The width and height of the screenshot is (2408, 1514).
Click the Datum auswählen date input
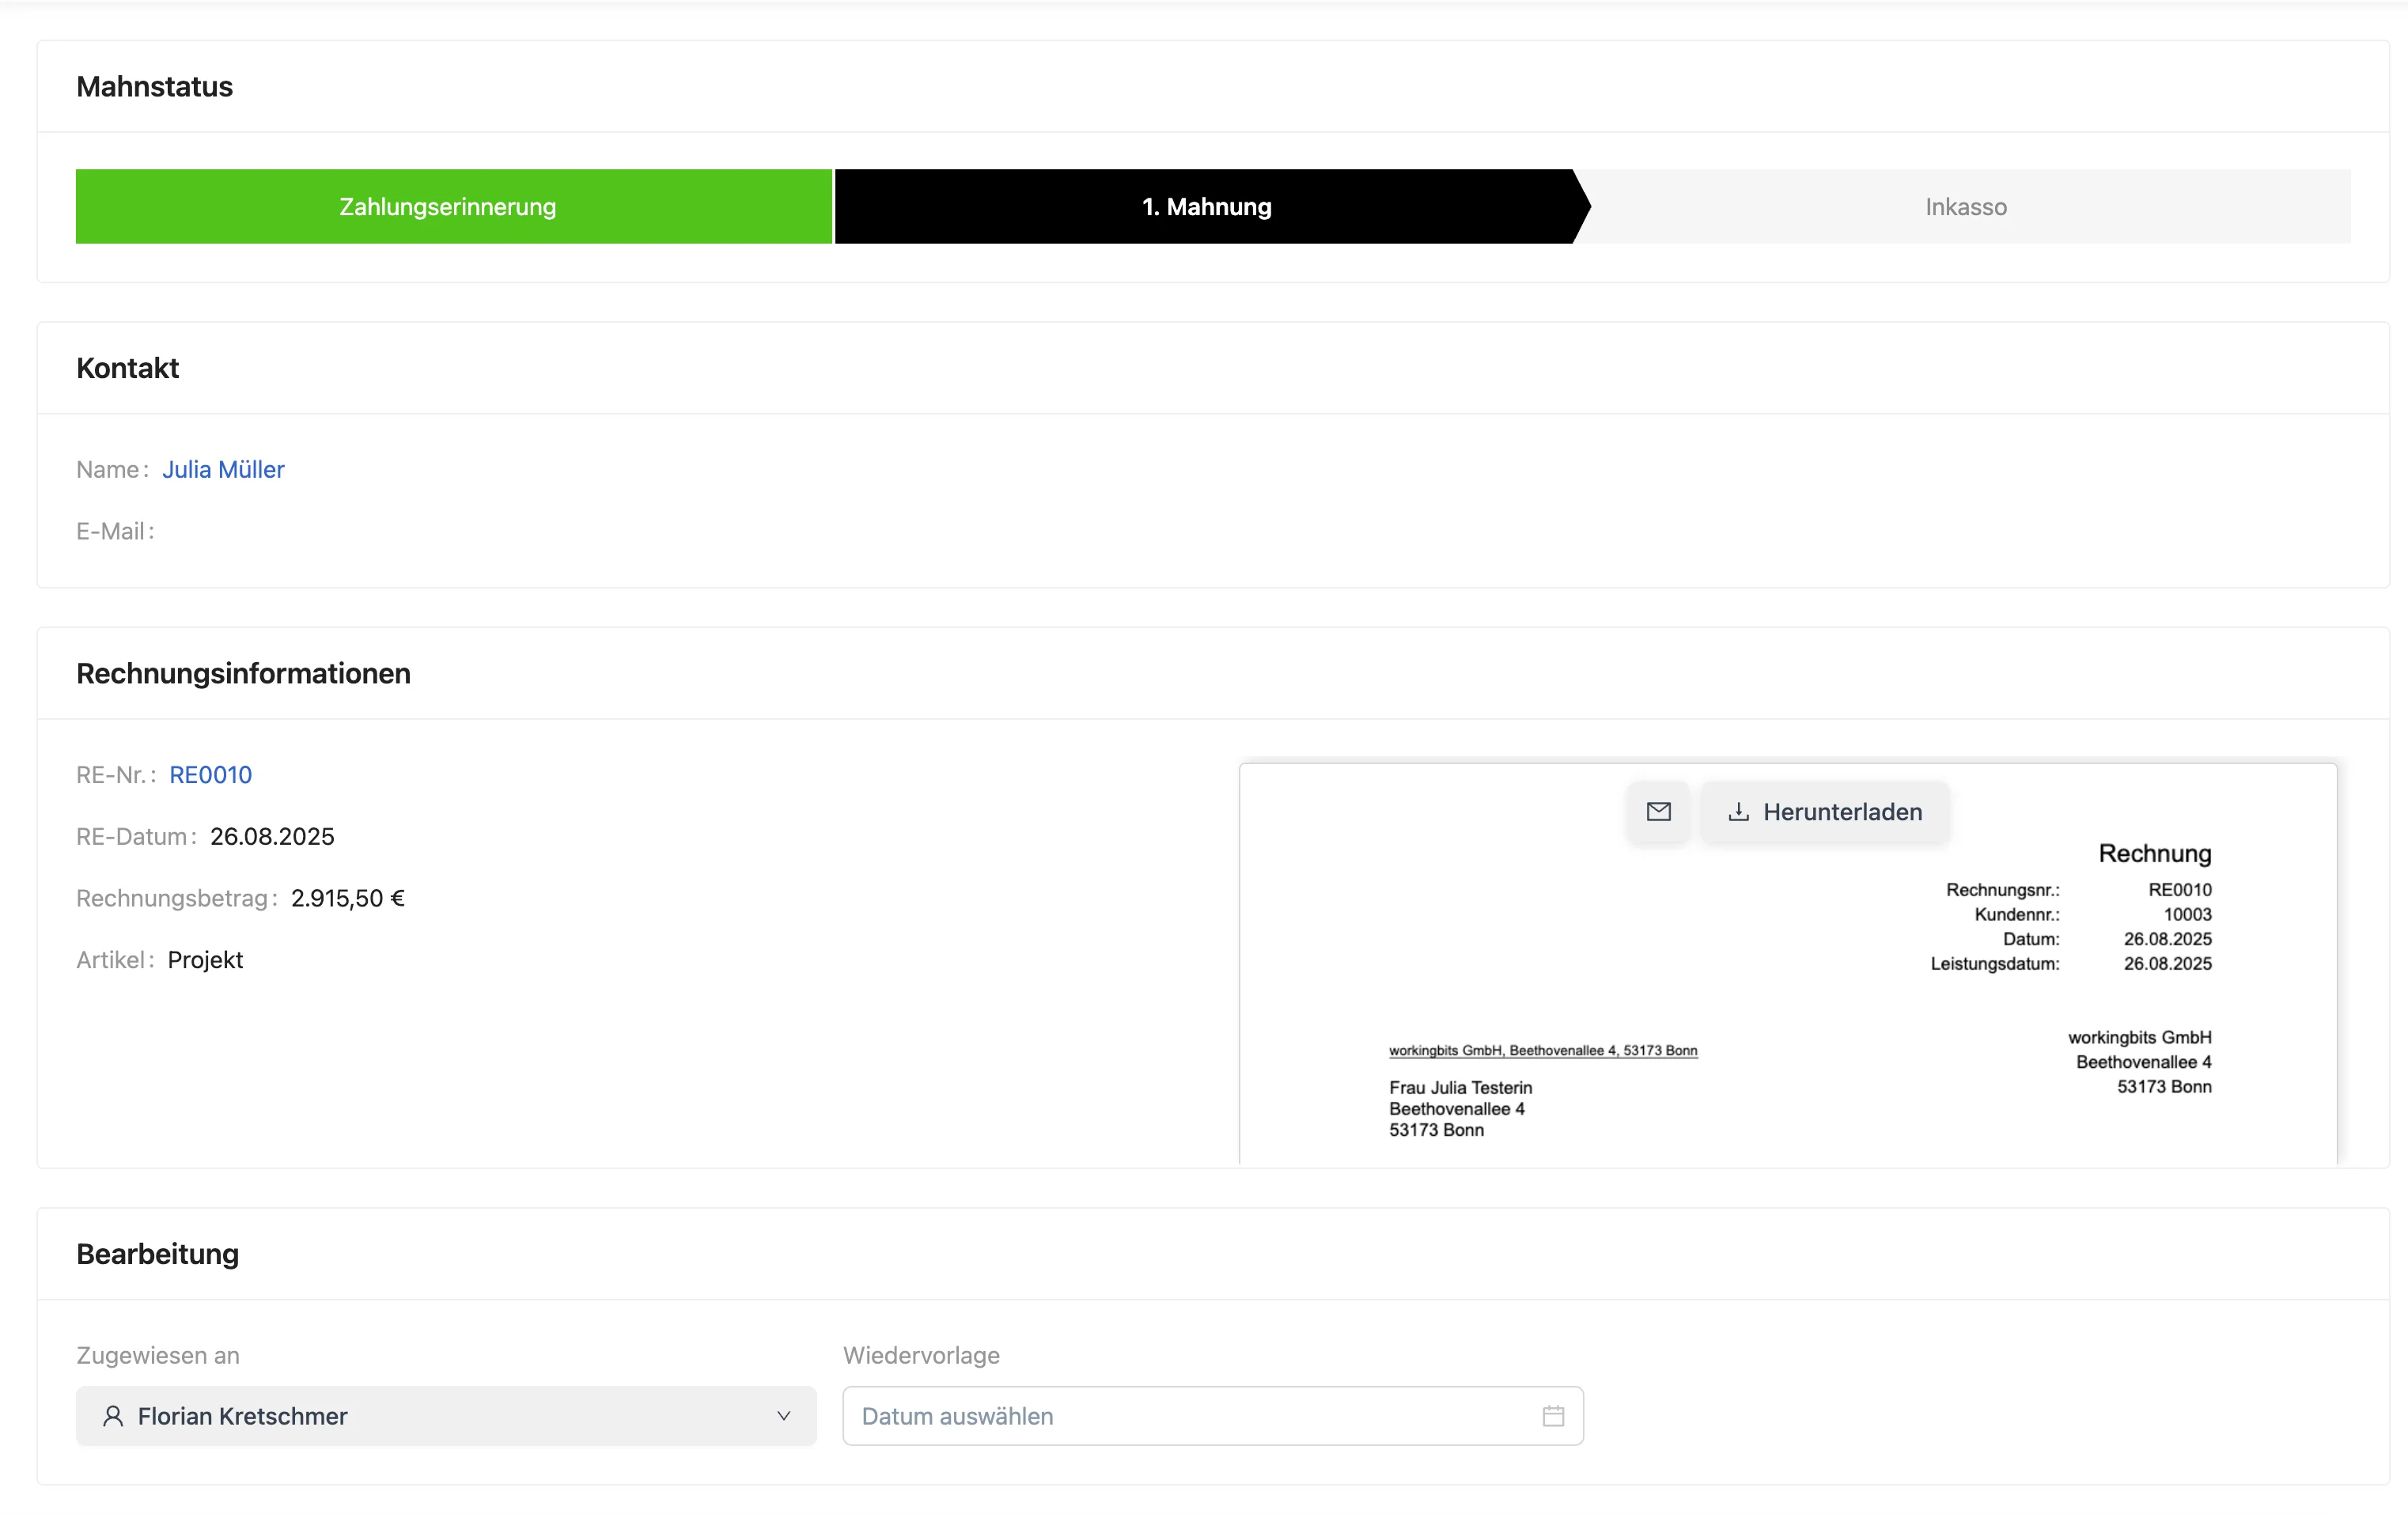(1190, 1415)
